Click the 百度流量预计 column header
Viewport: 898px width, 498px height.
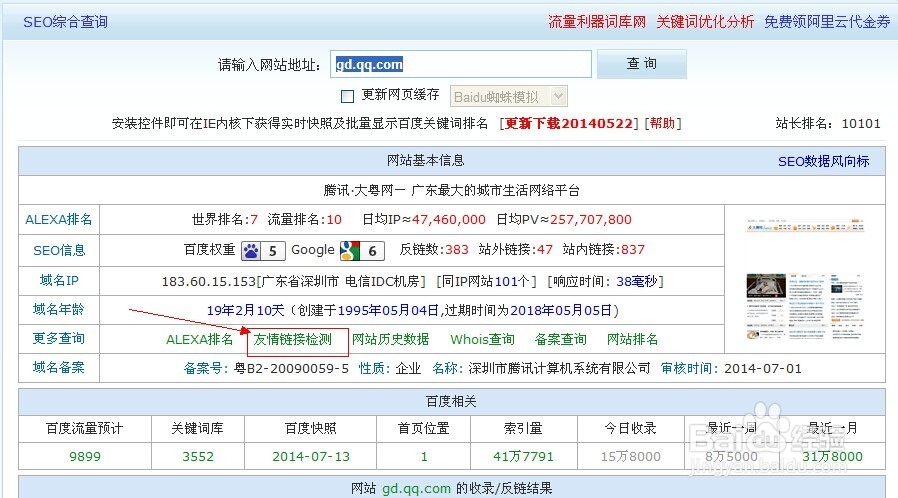pyautogui.click(x=85, y=428)
